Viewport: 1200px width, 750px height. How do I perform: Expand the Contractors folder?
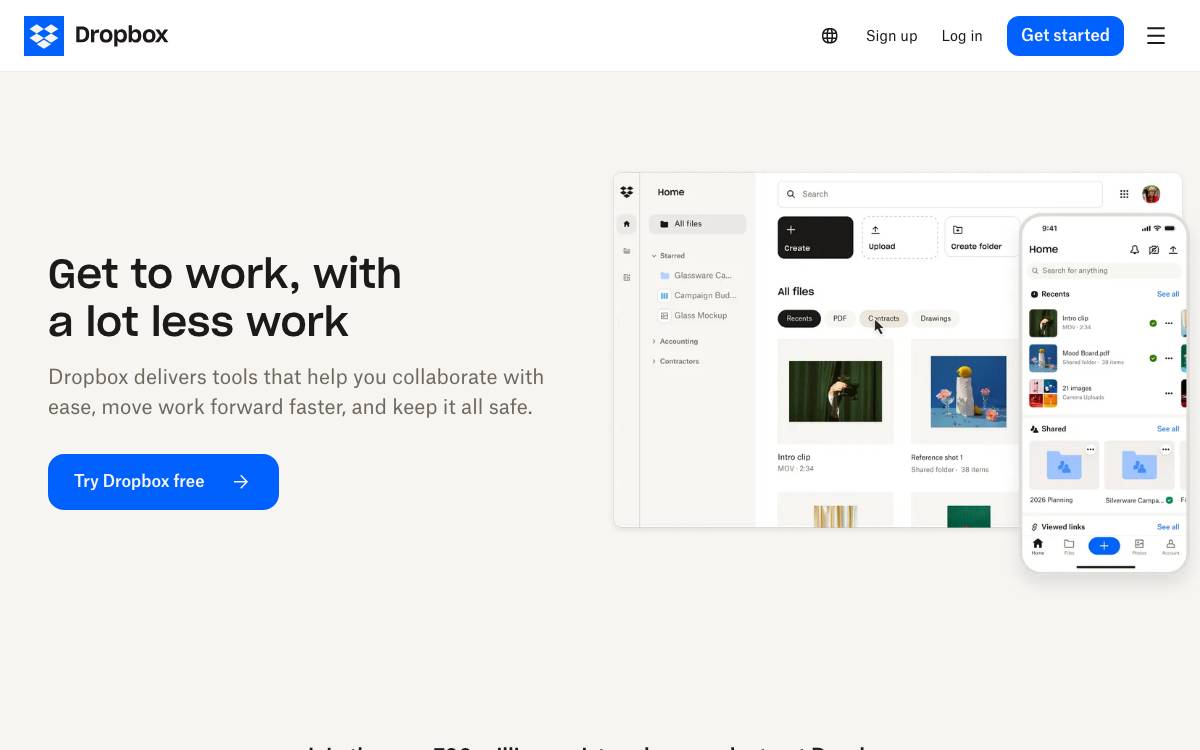pos(676,361)
